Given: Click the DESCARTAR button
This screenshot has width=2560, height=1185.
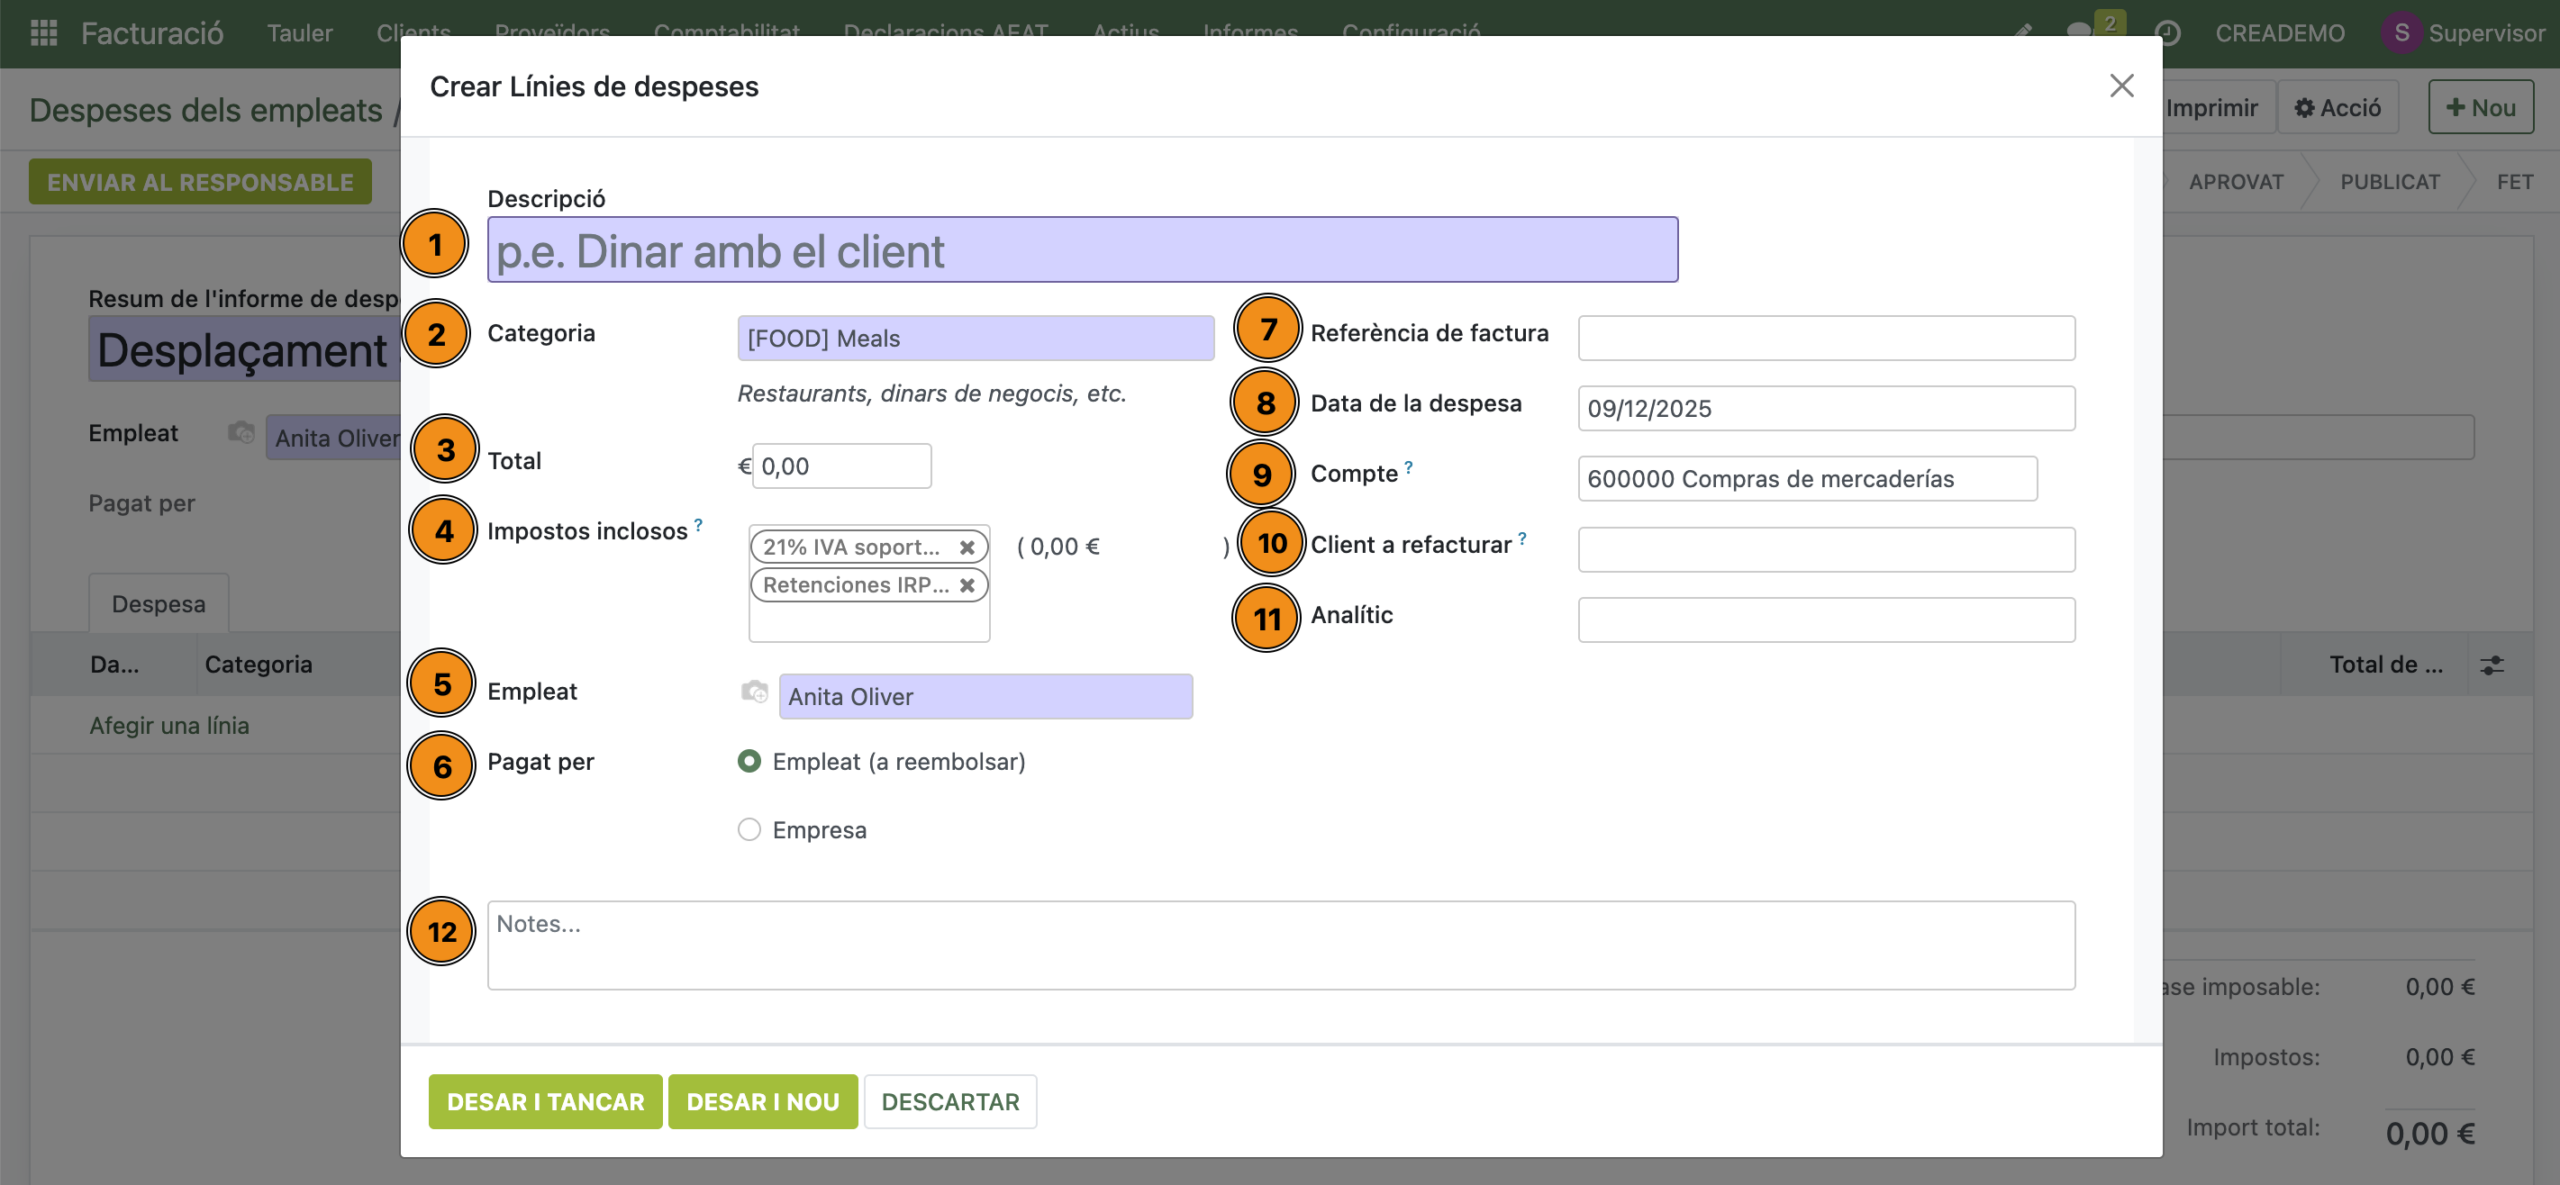Looking at the screenshot, I should [949, 1101].
